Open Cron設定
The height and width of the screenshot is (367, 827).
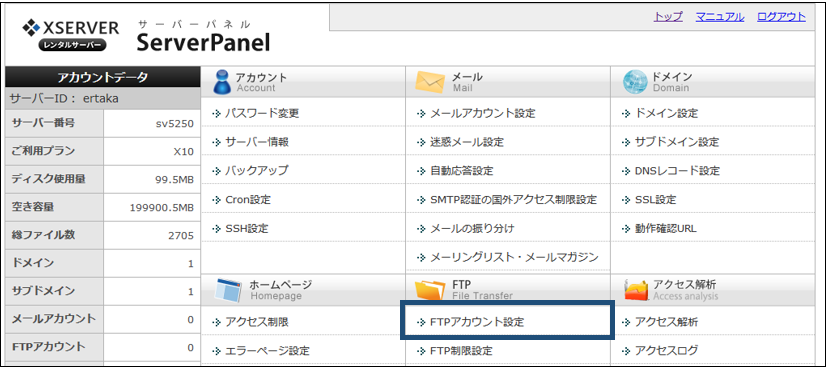248,200
